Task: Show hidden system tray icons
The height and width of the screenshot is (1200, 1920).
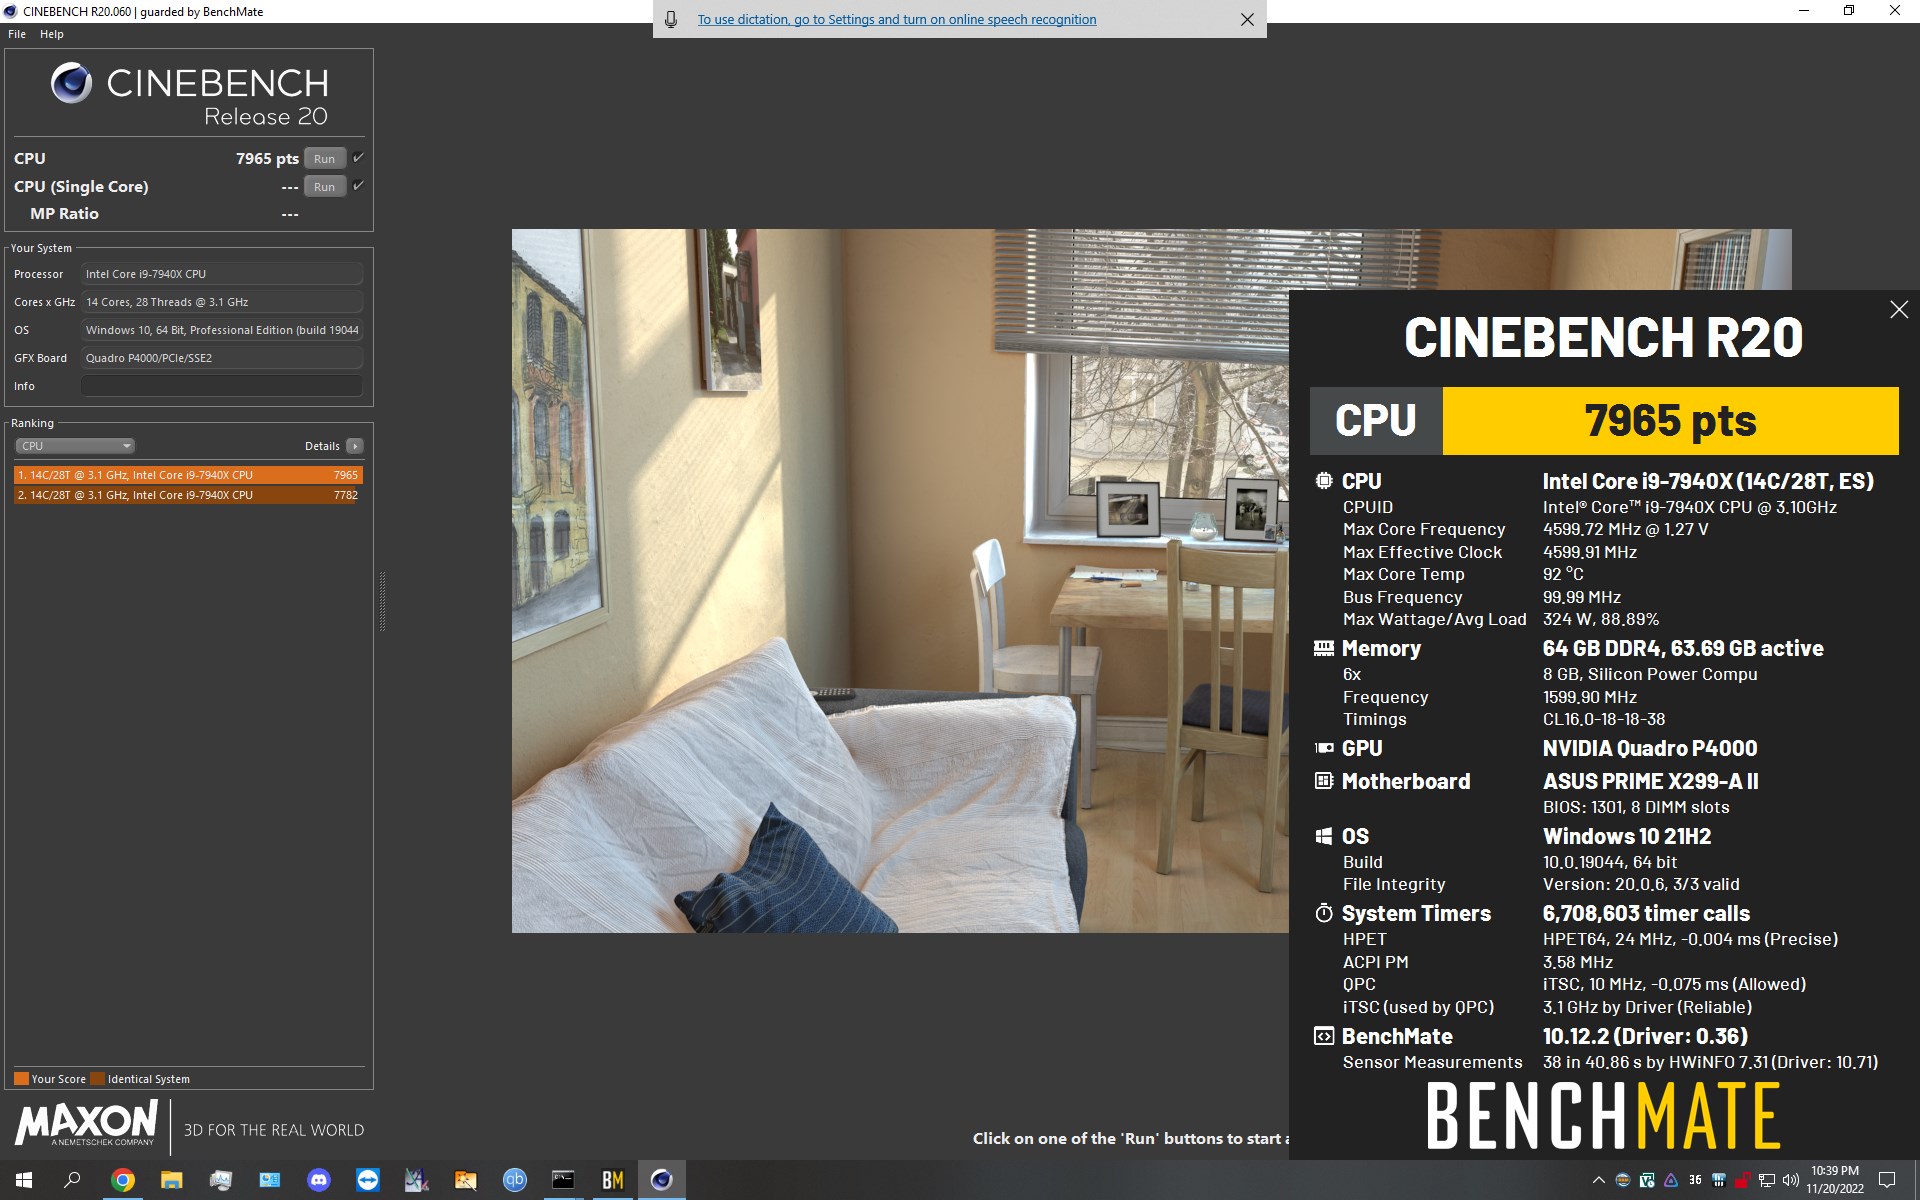Action: pos(1598,1180)
